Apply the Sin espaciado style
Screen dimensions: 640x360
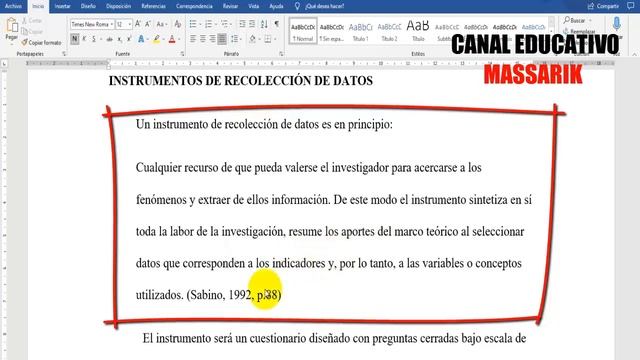click(331, 31)
